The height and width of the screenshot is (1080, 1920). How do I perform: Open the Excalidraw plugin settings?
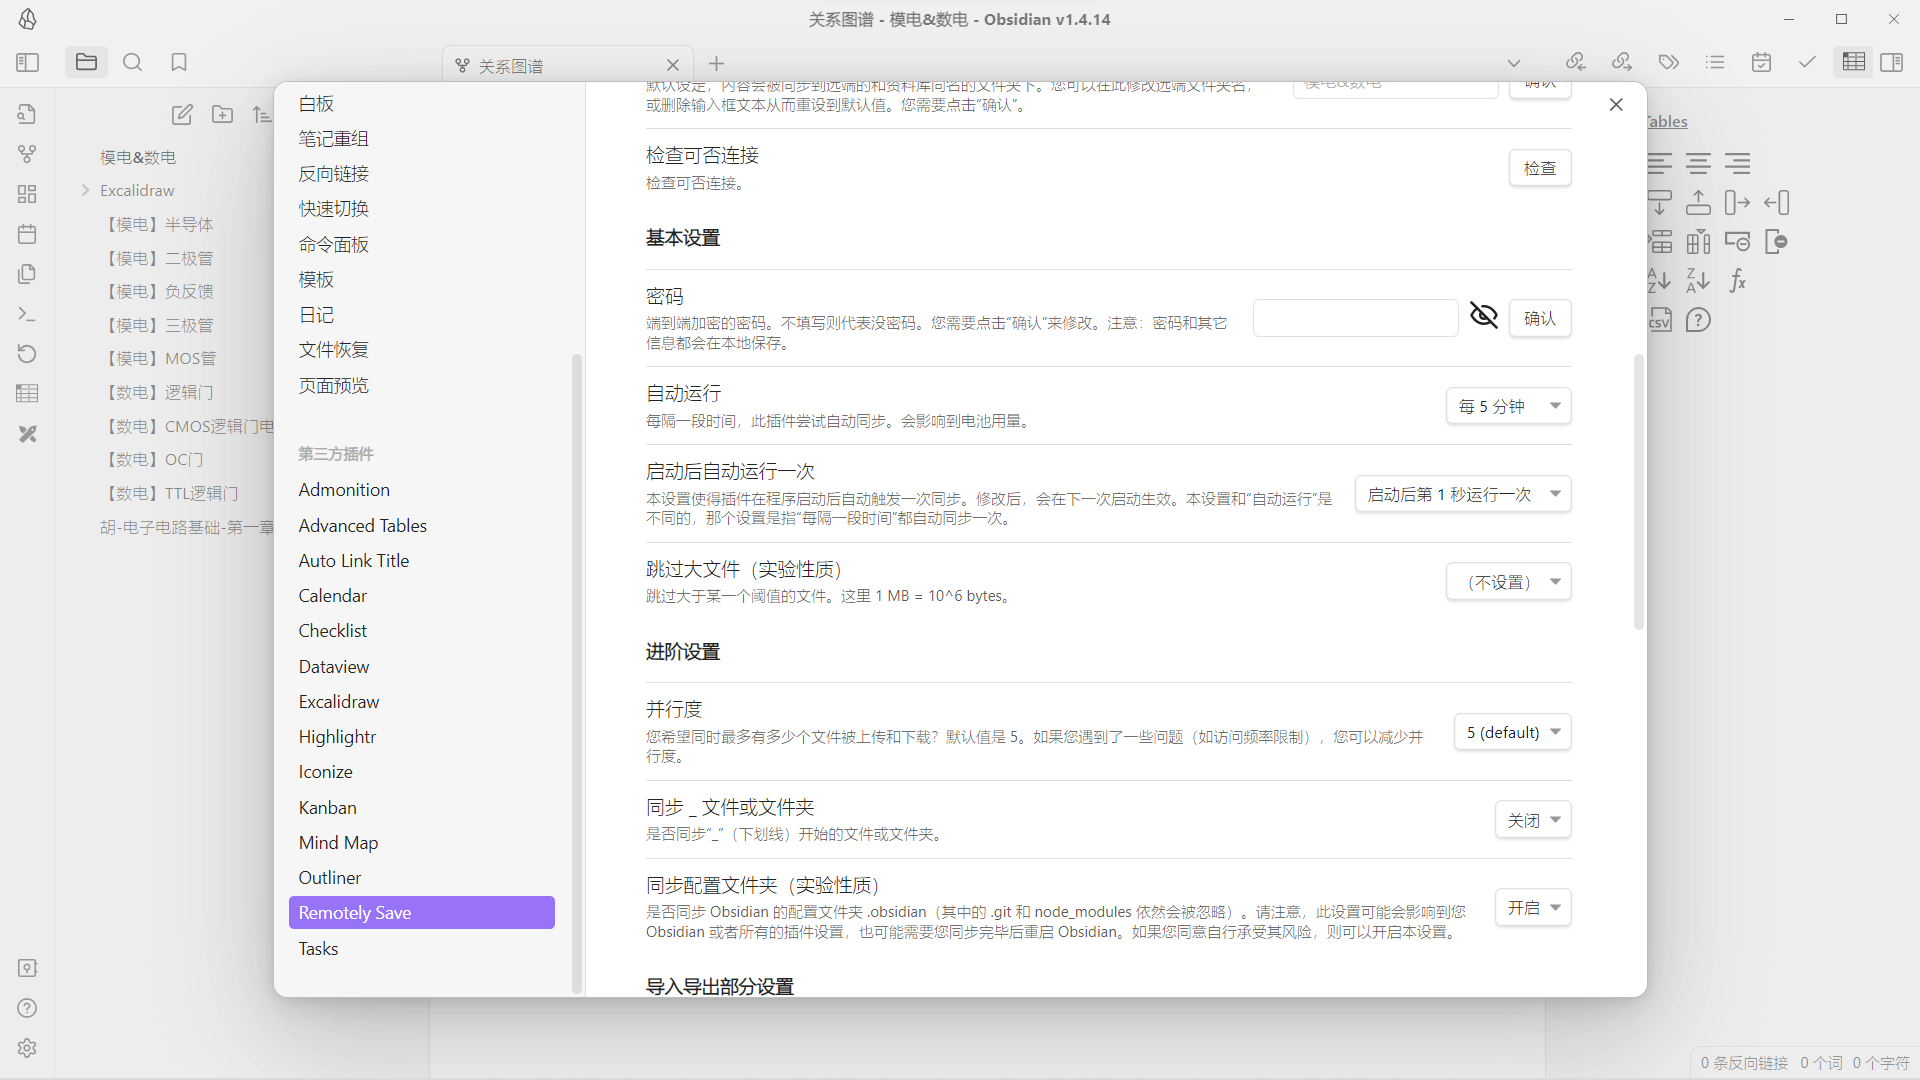(339, 702)
